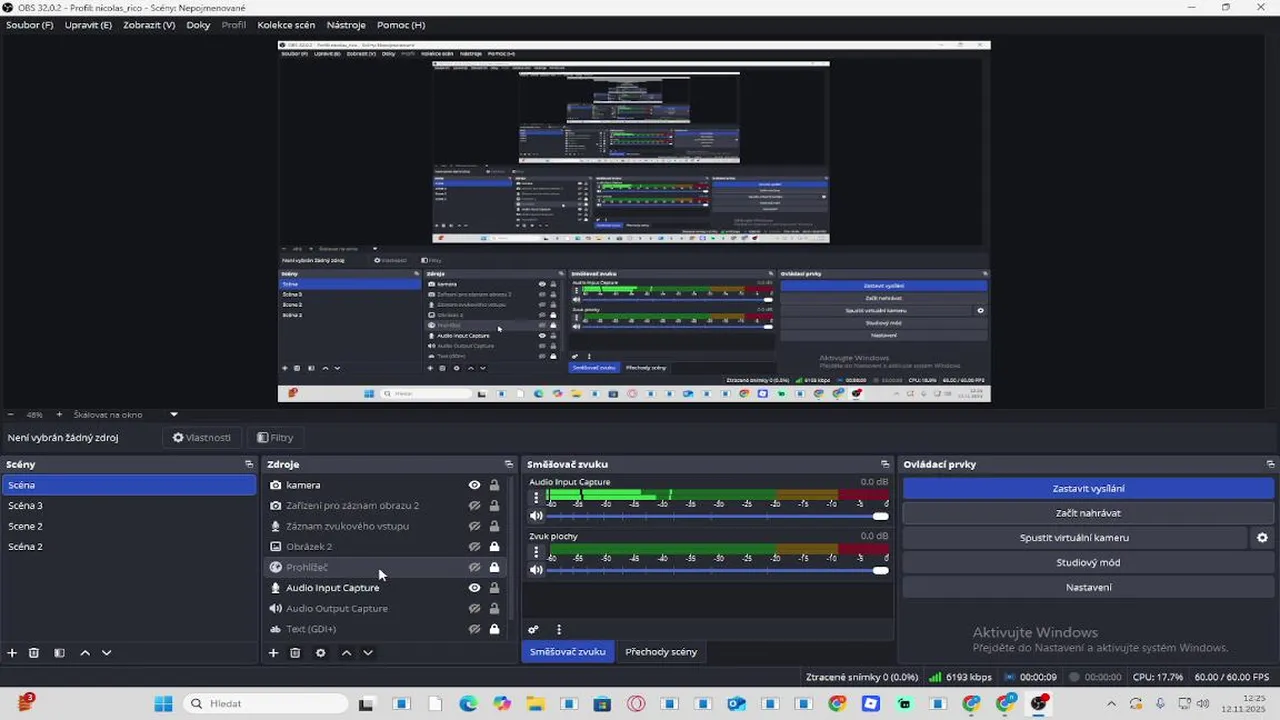
Task: Zoom out preview with minus icon
Action: 11,414
